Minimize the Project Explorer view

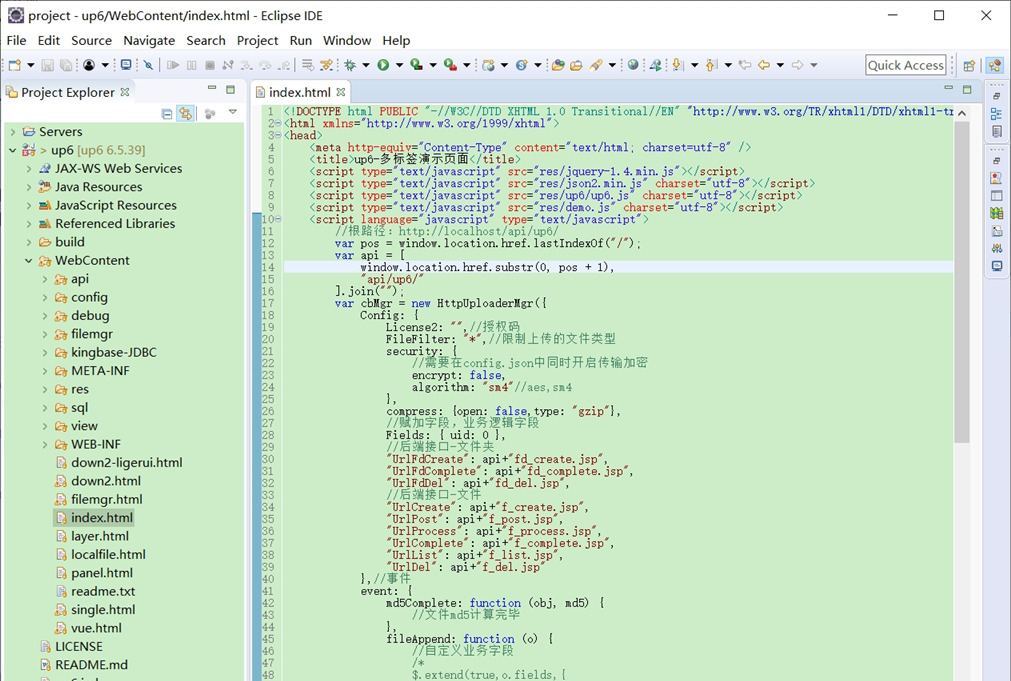click(211, 88)
